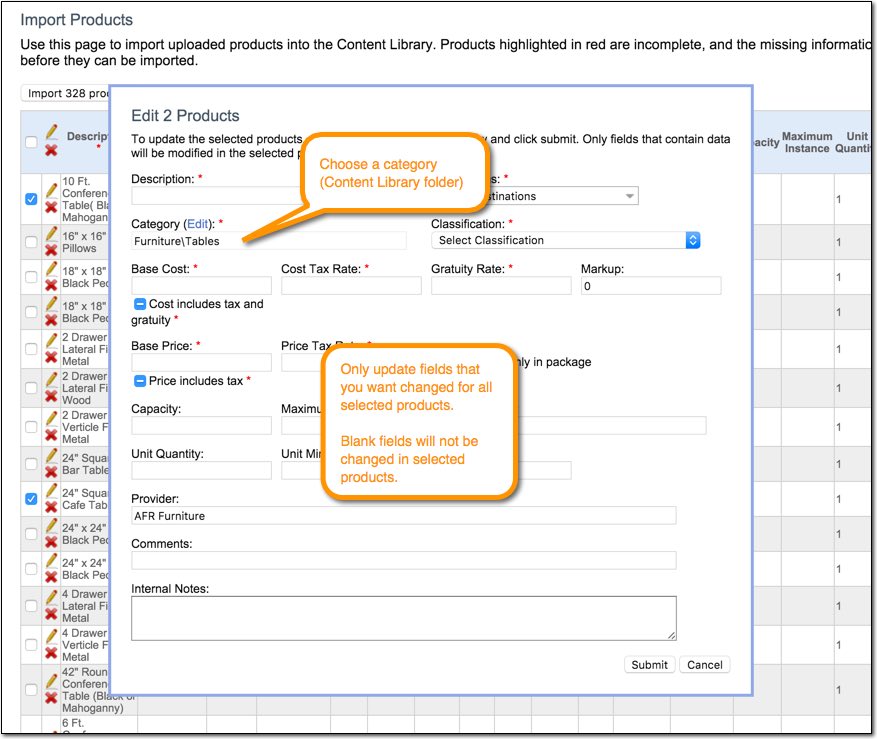Select the Markup field containing 0

pyautogui.click(x=651, y=286)
